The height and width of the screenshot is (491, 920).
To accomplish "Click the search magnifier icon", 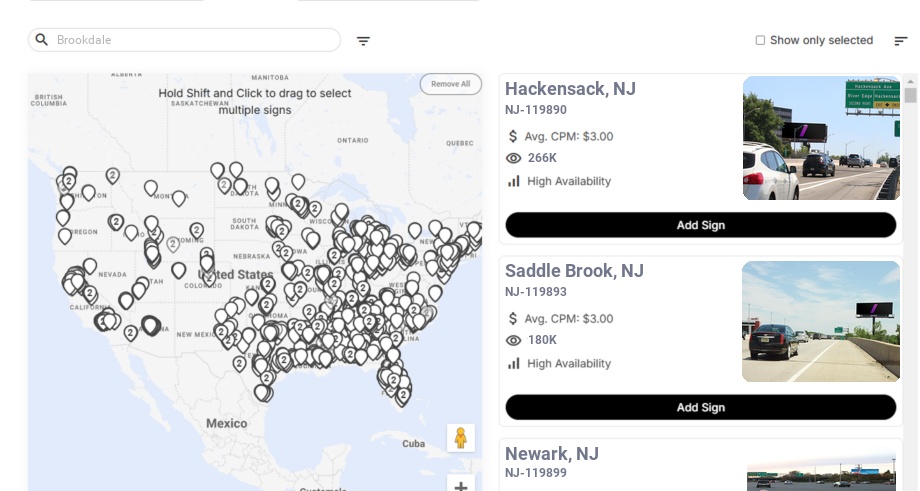I will [42, 40].
